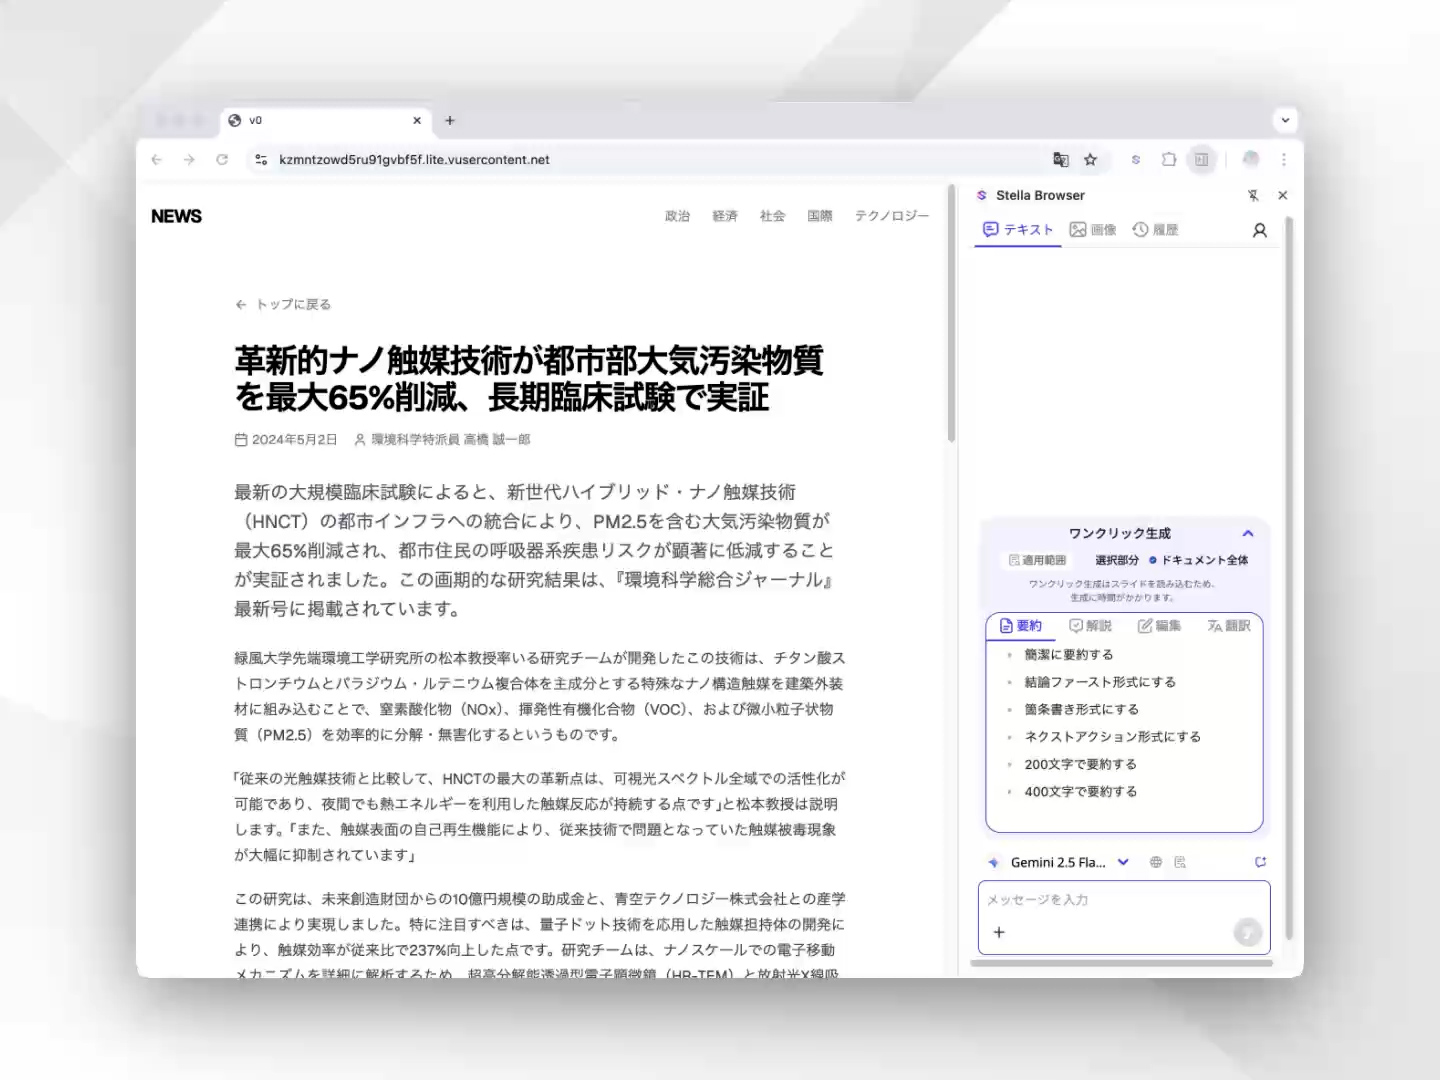This screenshot has width=1440, height=1080.
Task: Open the tab search dropdown arrow
Action: coord(1285,120)
